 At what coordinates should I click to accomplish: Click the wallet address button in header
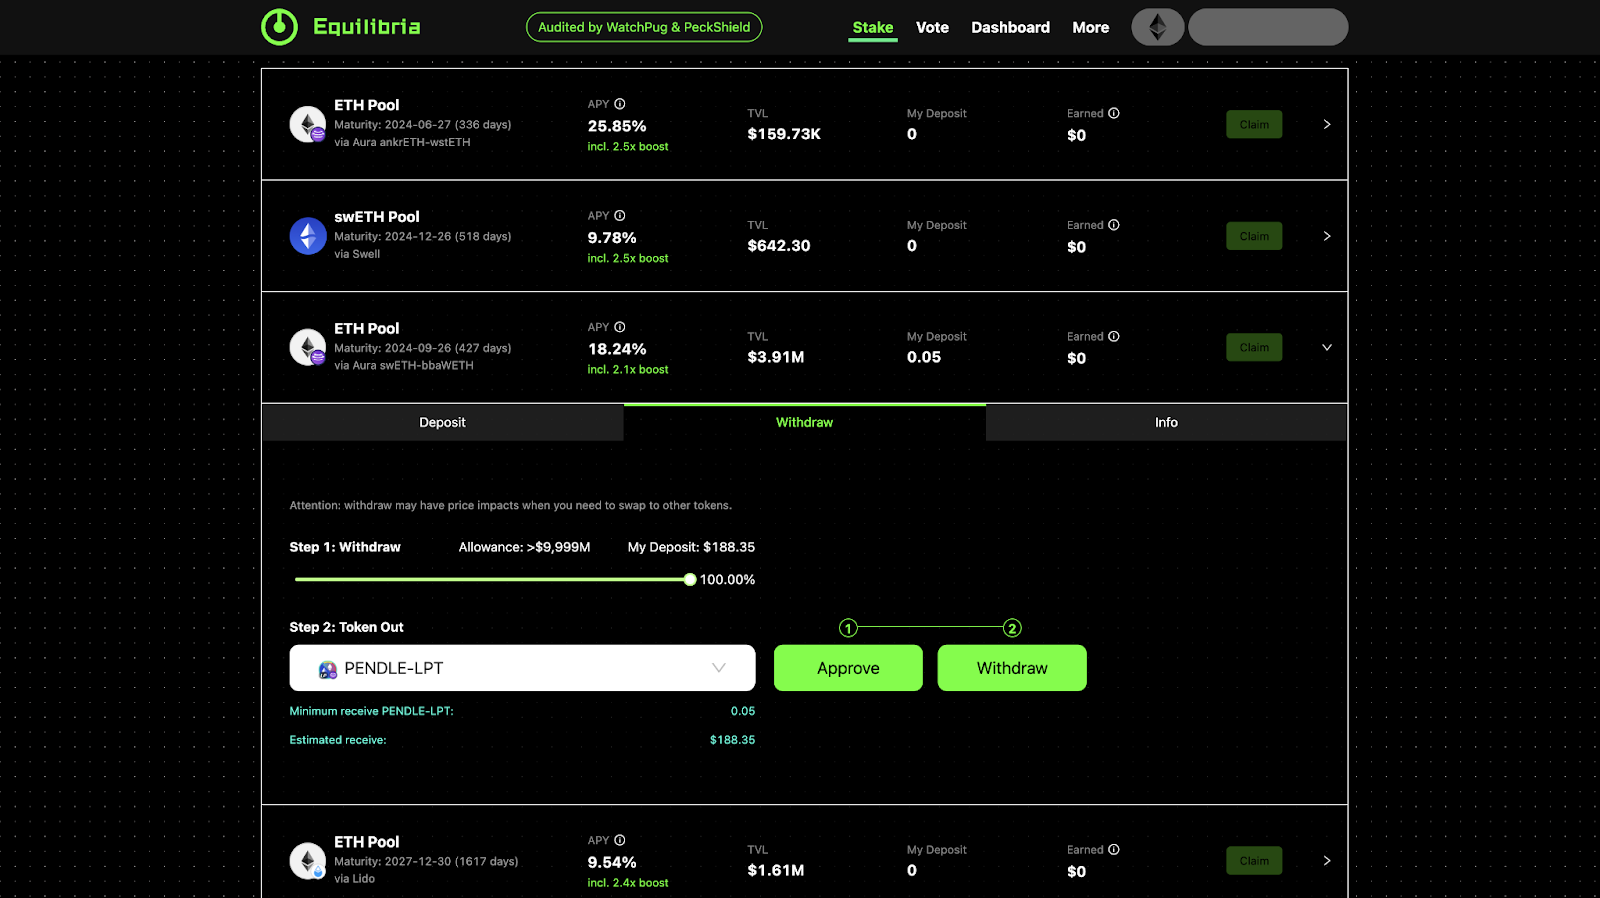coord(1268,27)
